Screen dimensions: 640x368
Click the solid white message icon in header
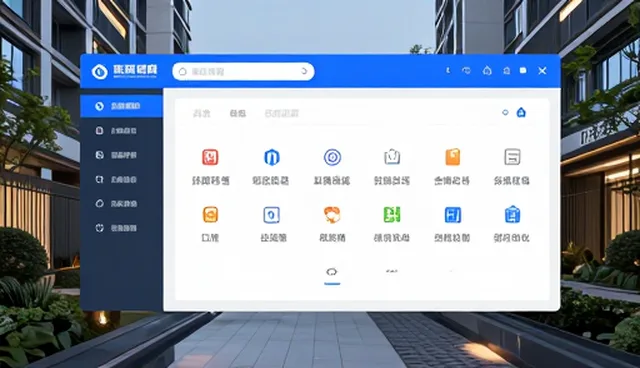523,71
